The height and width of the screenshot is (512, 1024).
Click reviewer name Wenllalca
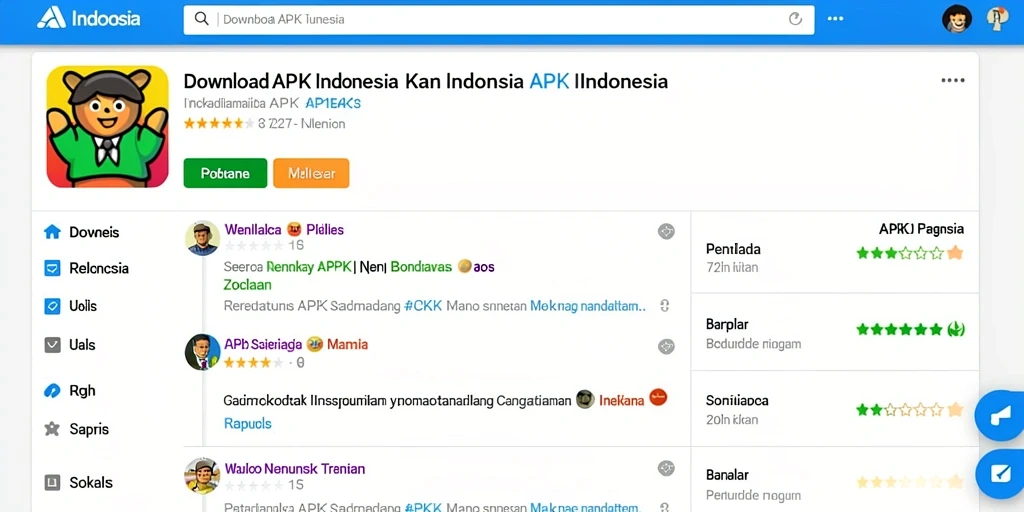pos(253,229)
